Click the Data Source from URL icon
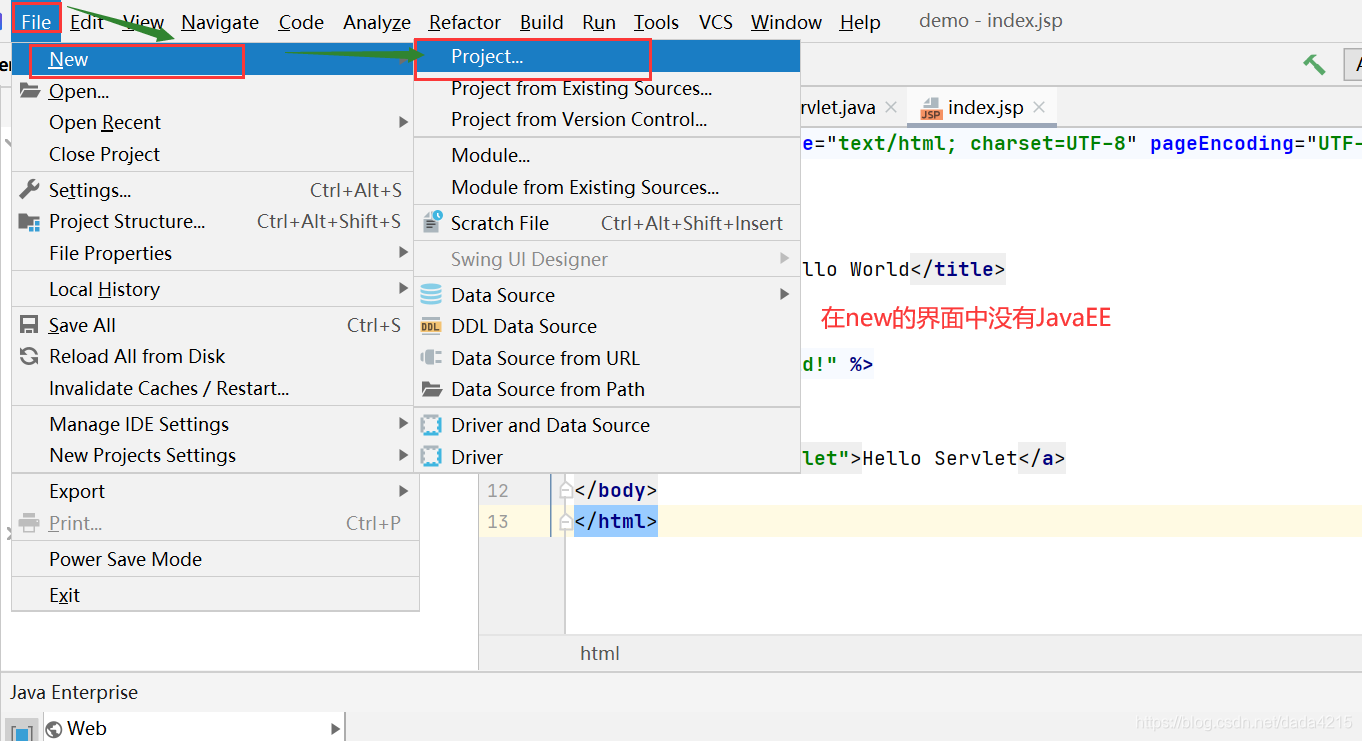This screenshot has height=741, width=1362. point(431,358)
